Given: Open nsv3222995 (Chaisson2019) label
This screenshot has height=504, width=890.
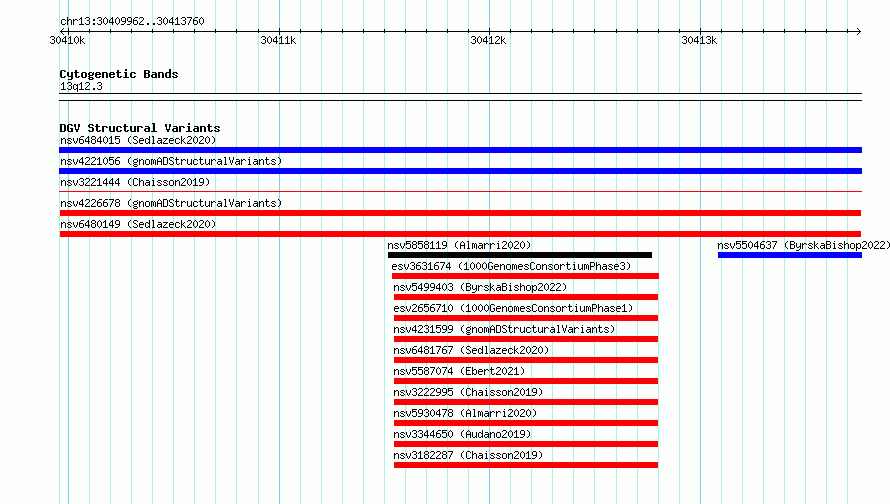Looking at the screenshot, I should click(x=468, y=392).
